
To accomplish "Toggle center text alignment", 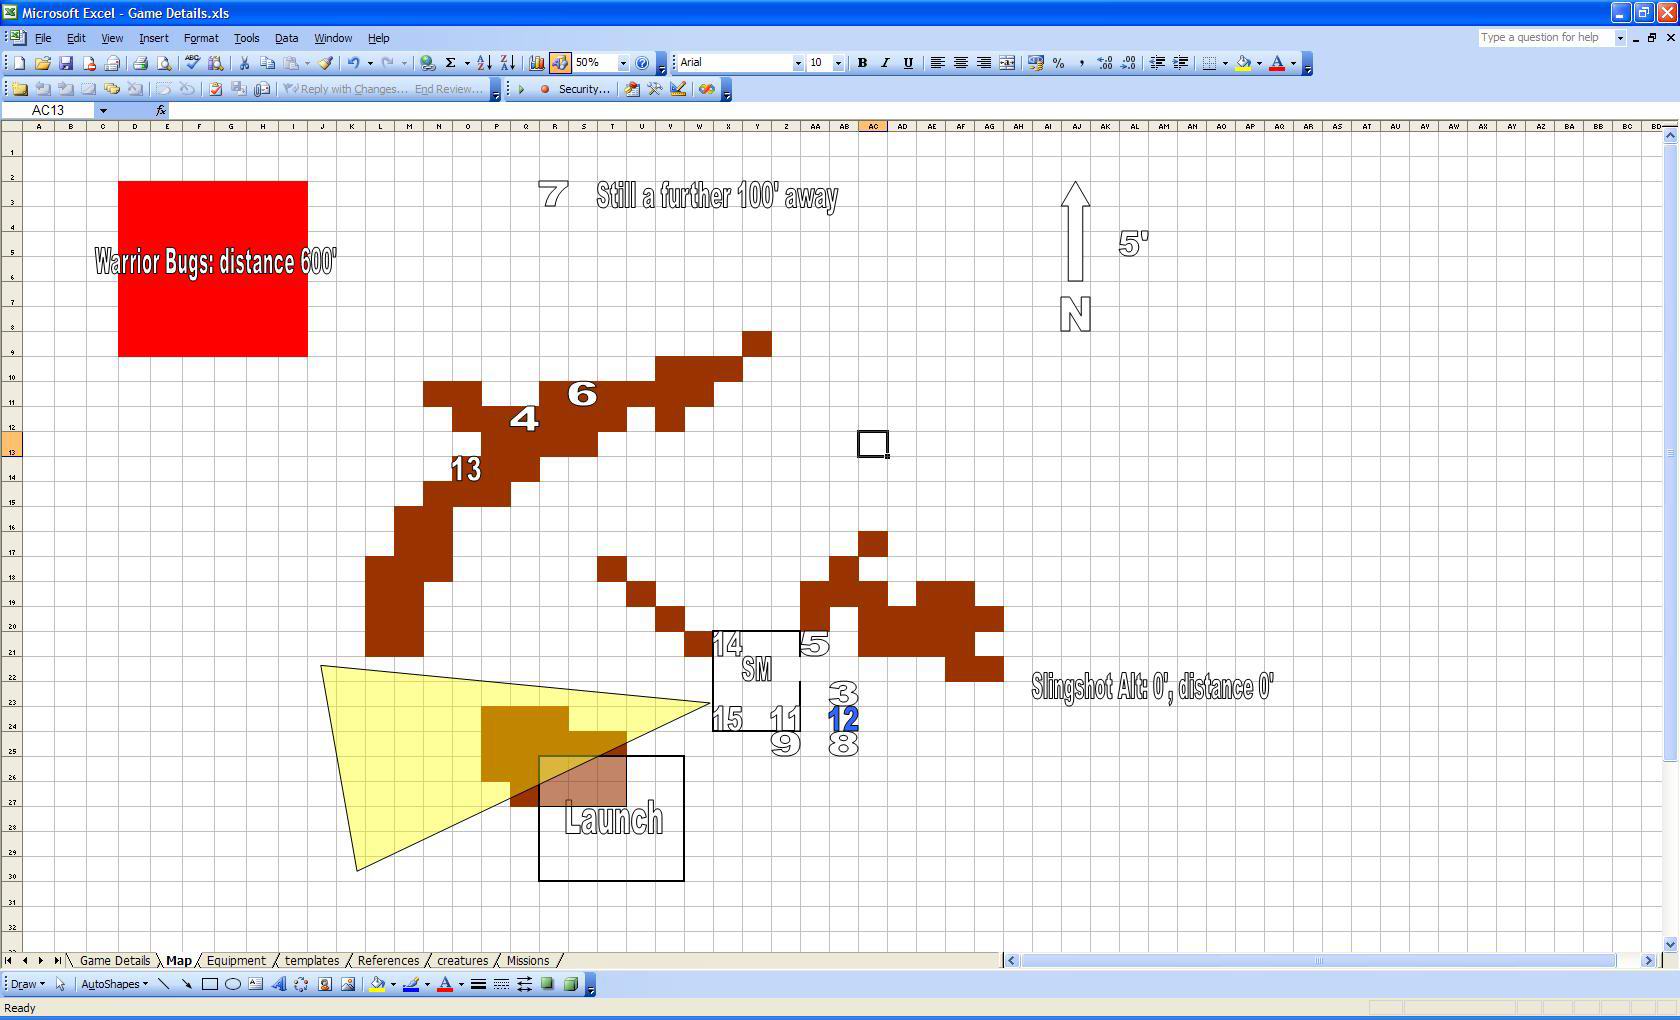I will 961,63.
